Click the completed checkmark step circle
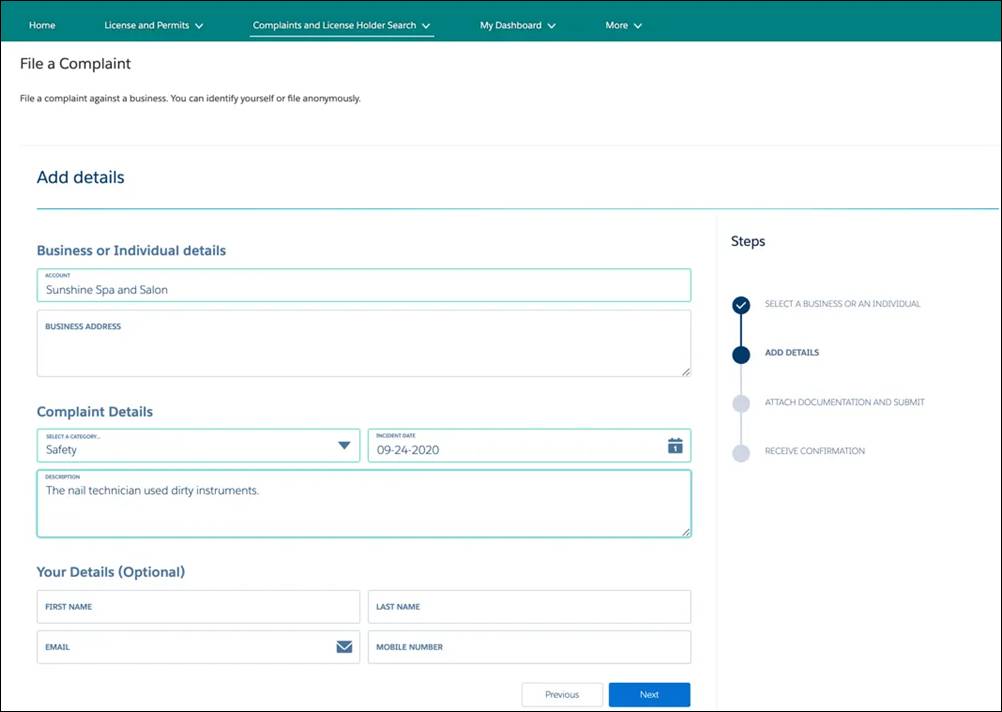 (x=741, y=305)
